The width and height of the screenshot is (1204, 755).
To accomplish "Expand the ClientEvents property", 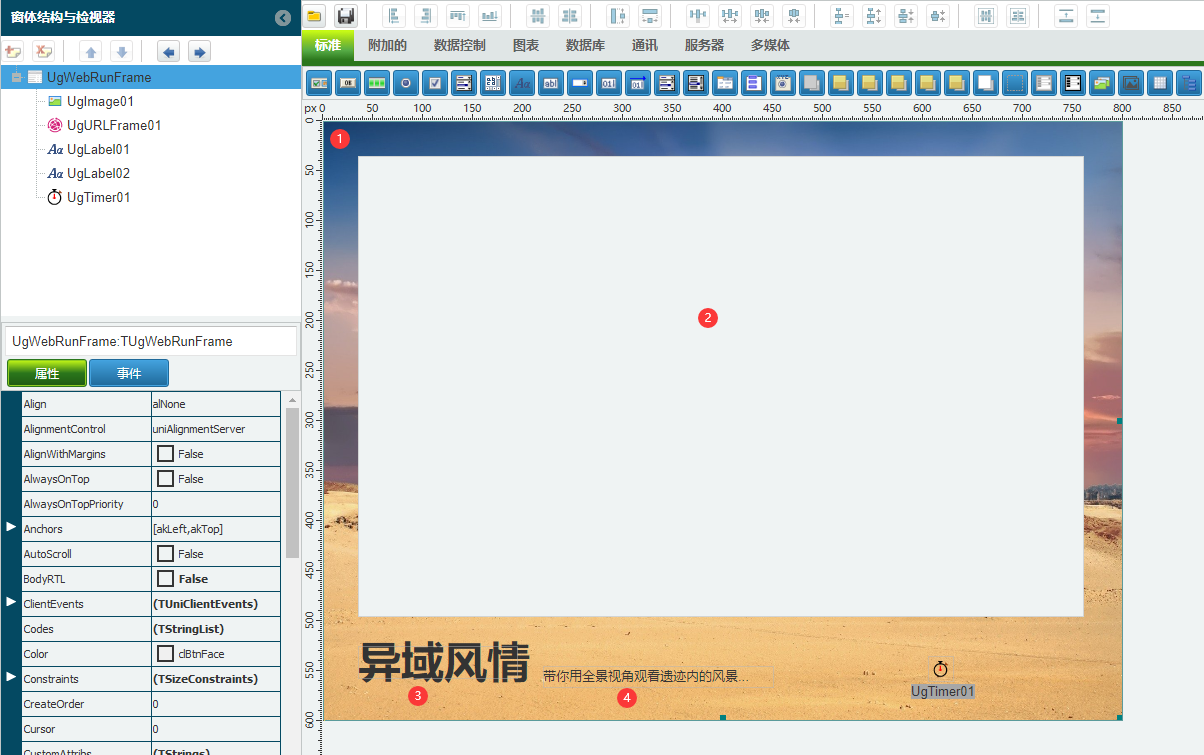I will 12,601.
